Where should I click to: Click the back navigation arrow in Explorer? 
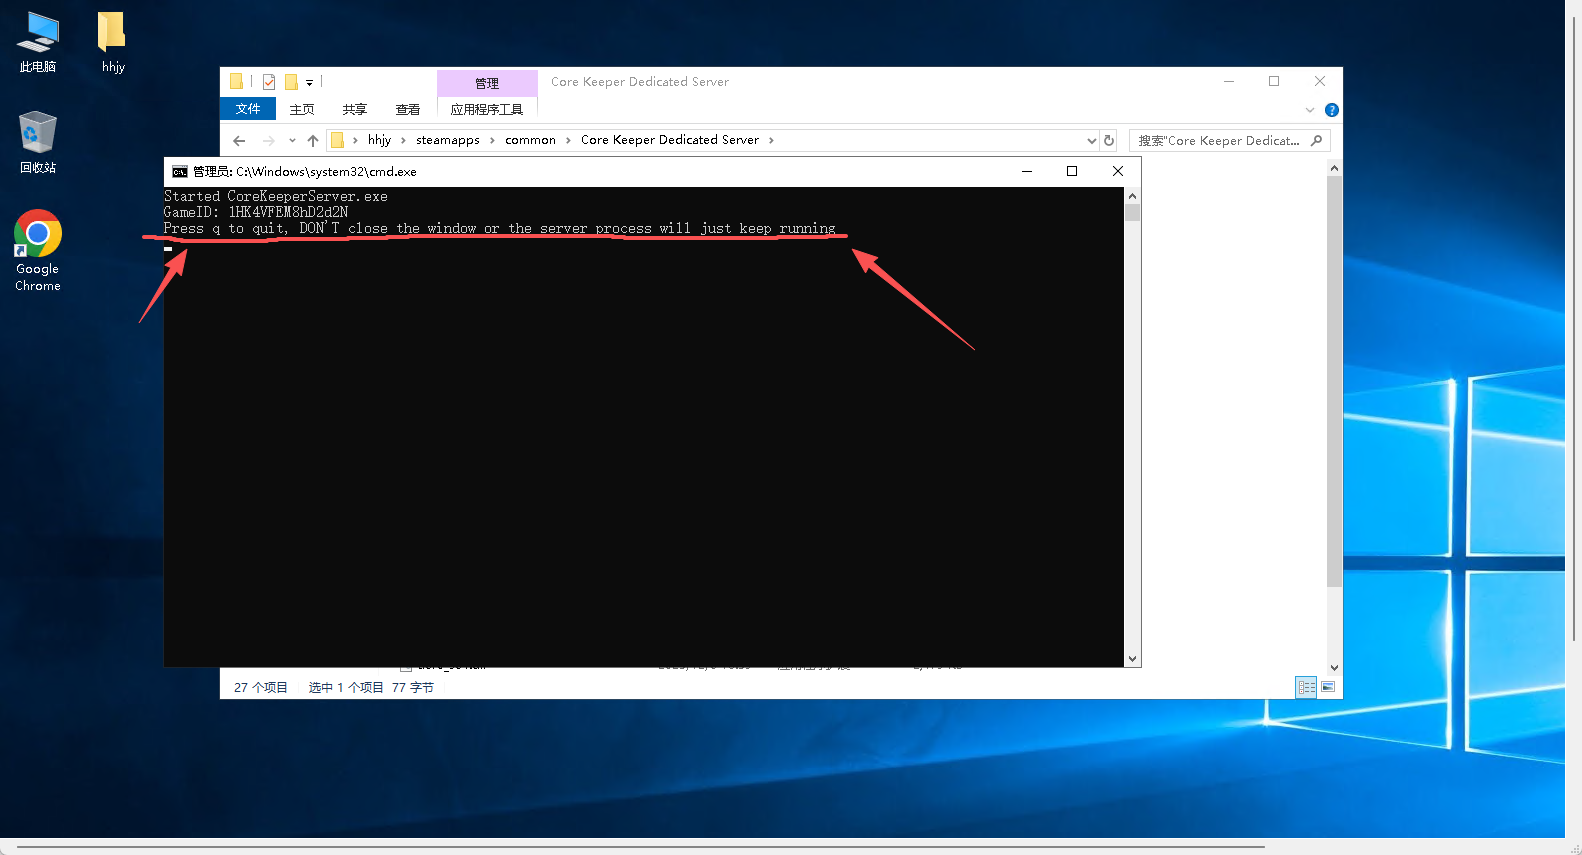click(239, 141)
